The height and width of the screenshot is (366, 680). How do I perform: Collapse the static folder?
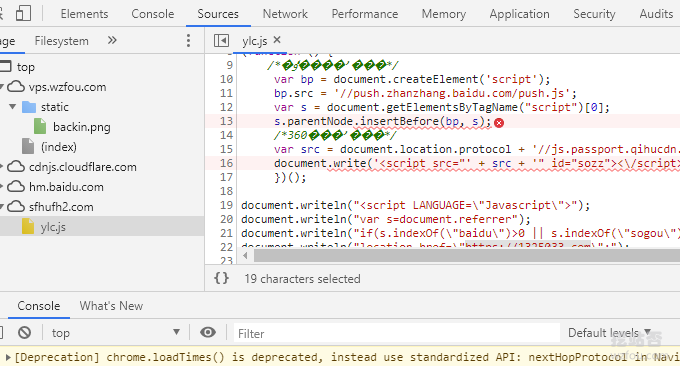click(x=13, y=107)
